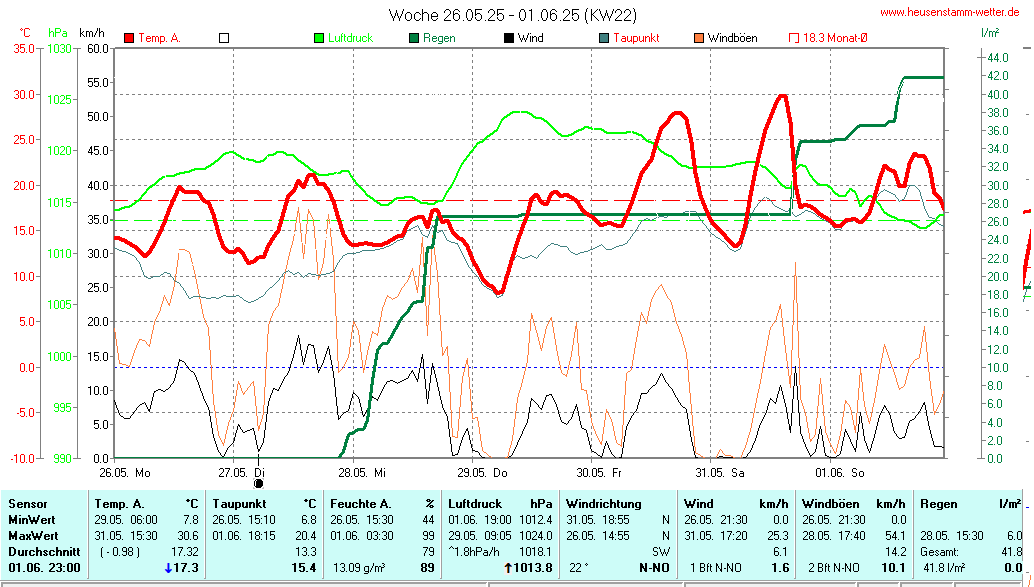
Task: Click the 29.05. Do date axis label
Action: click(x=482, y=472)
